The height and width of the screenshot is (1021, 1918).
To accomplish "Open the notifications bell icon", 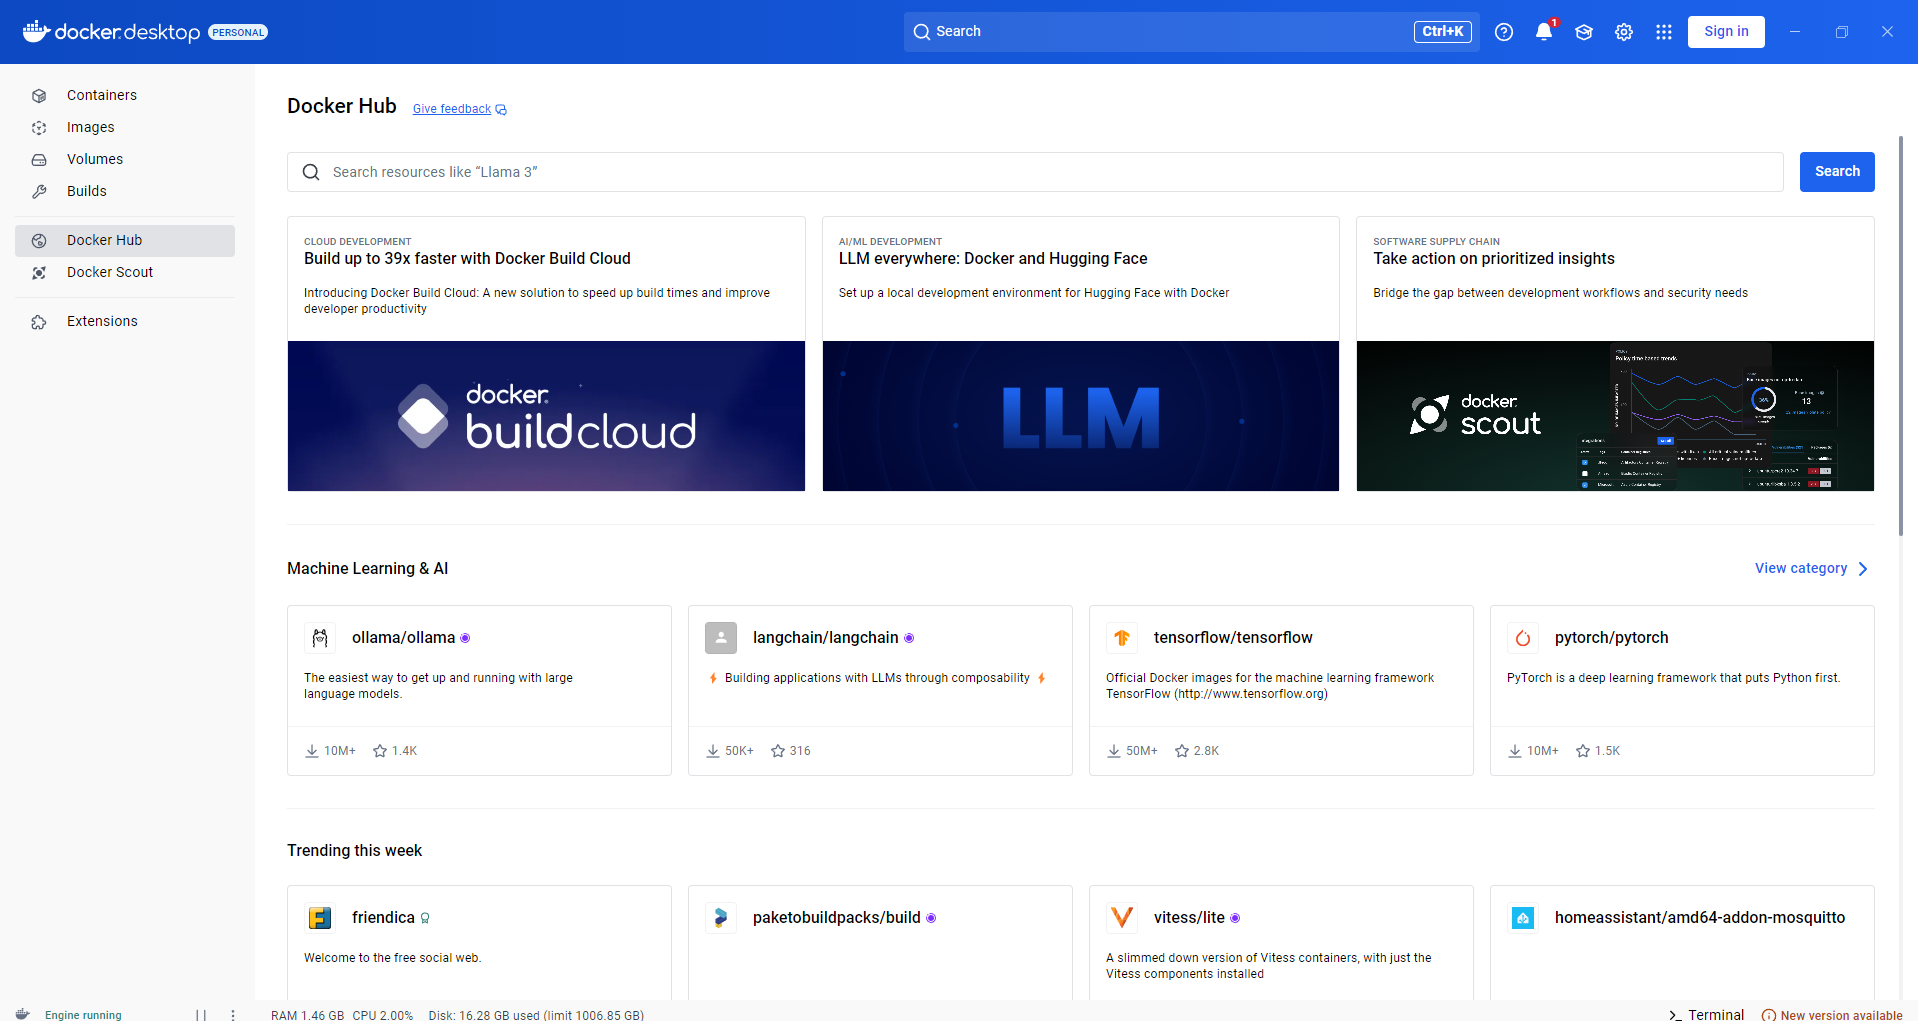I will [1543, 32].
